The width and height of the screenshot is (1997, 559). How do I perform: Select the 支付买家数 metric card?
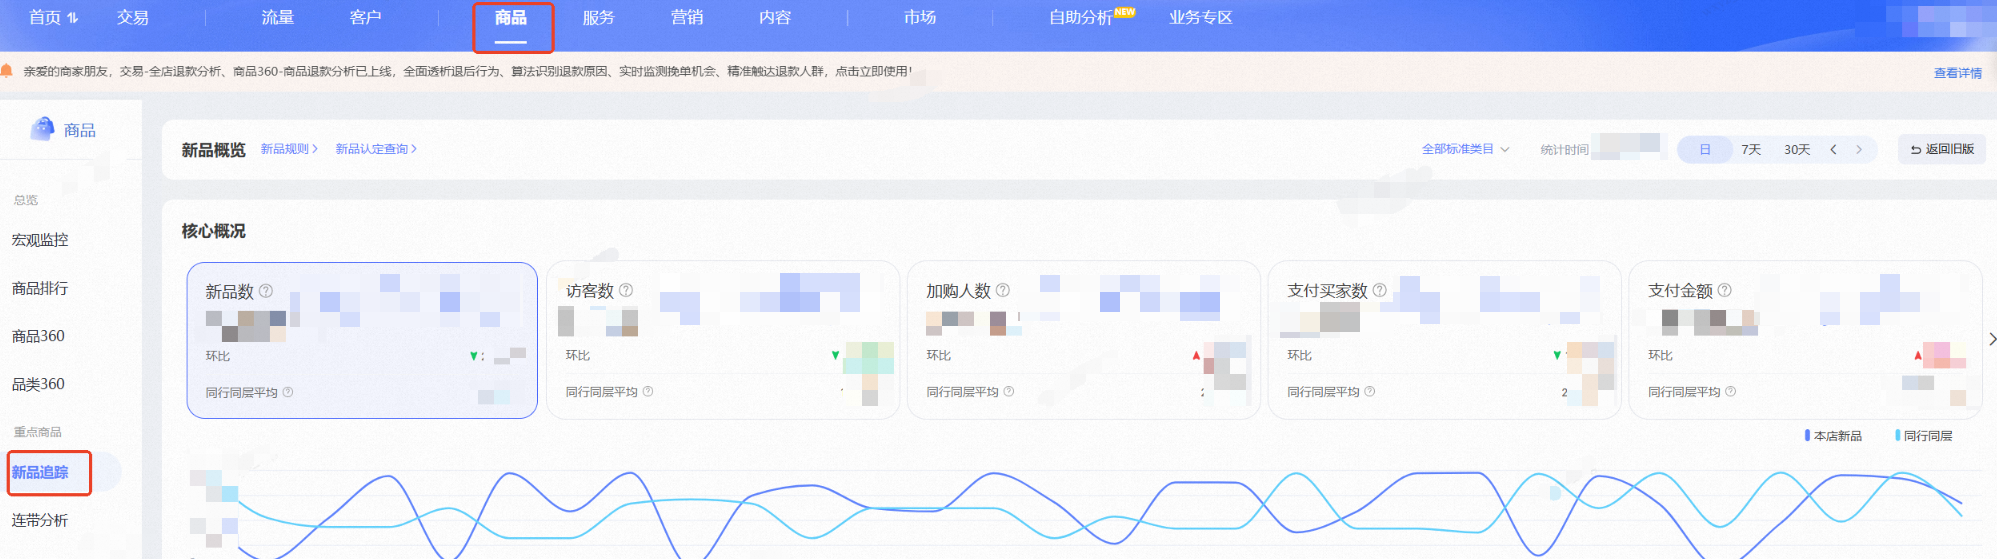click(1445, 340)
